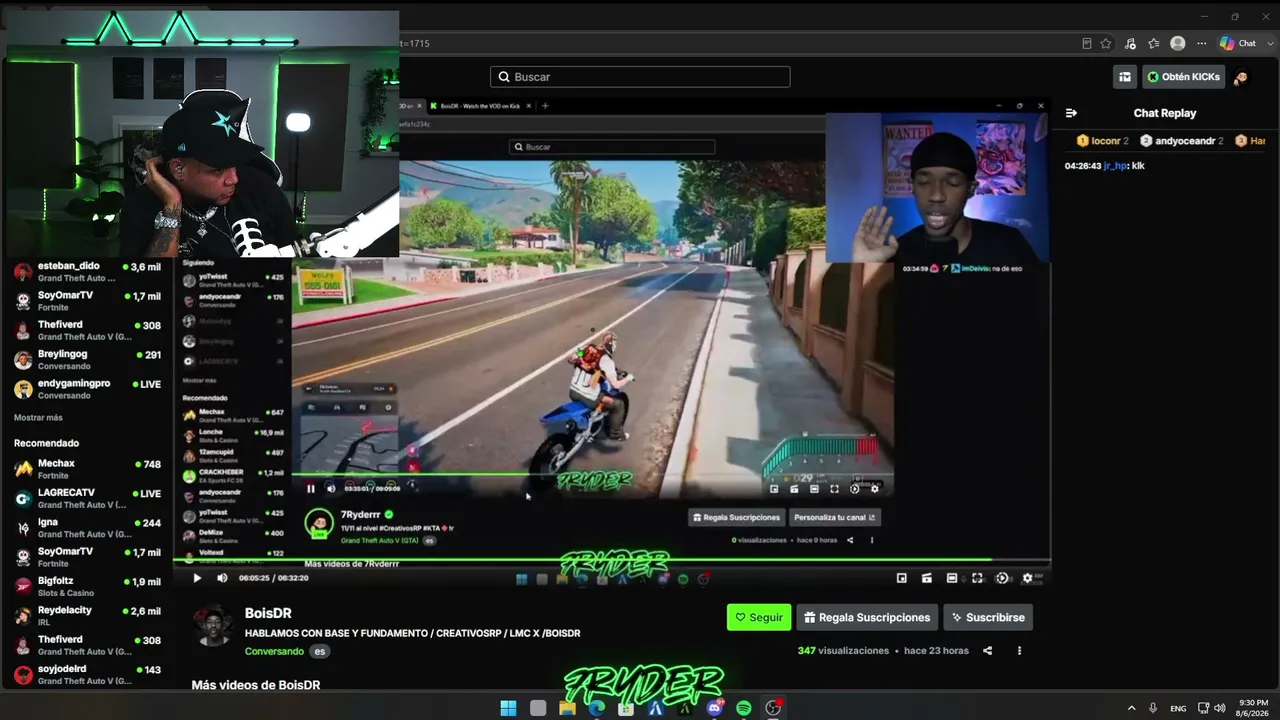The width and height of the screenshot is (1280, 720).
Task: Open endygamingpro channel in sidebar
Action: [87, 389]
